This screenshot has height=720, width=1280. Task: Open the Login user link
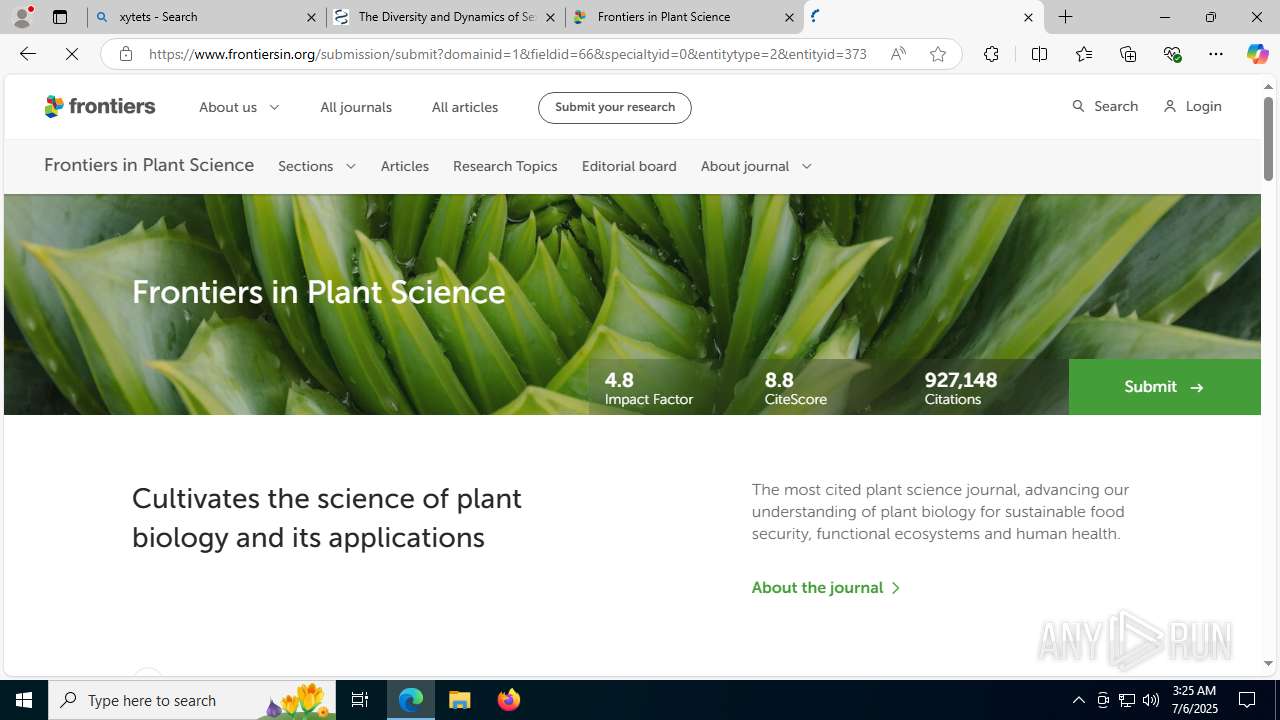pyautogui.click(x=1192, y=106)
